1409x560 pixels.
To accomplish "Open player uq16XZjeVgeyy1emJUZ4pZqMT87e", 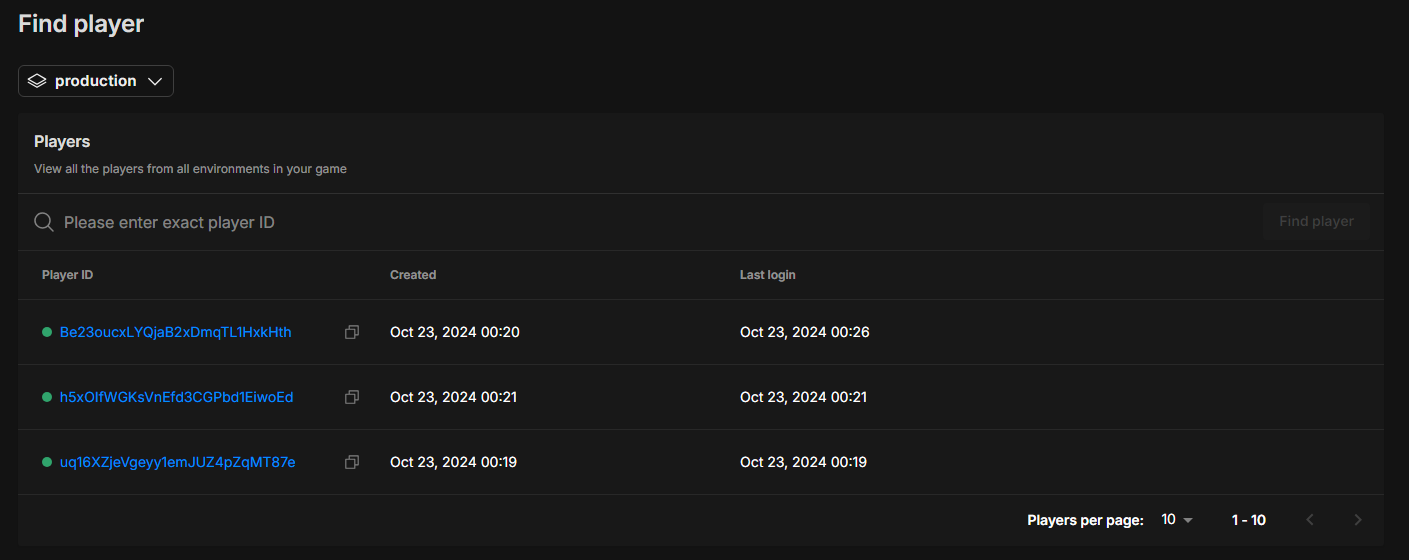I will 178,462.
